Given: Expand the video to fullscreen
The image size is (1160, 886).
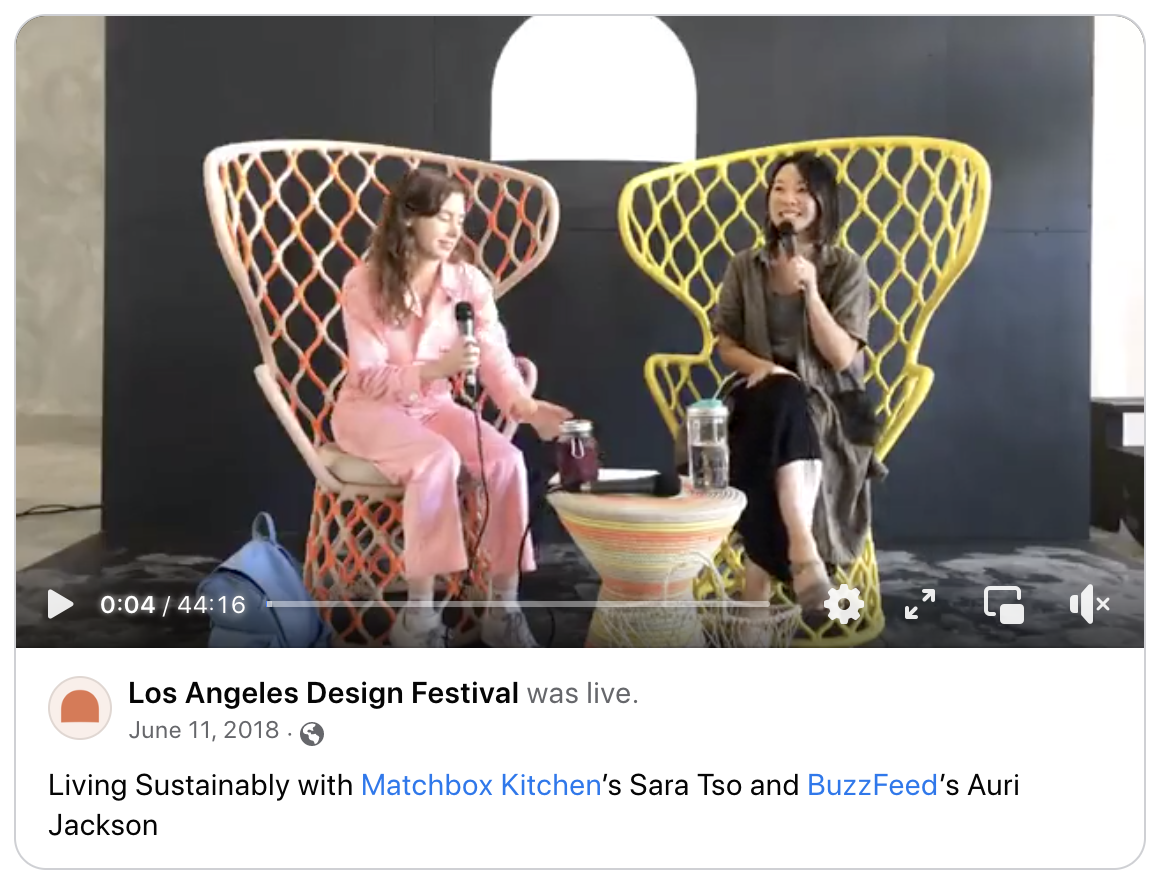Looking at the screenshot, I should coord(920,604).
